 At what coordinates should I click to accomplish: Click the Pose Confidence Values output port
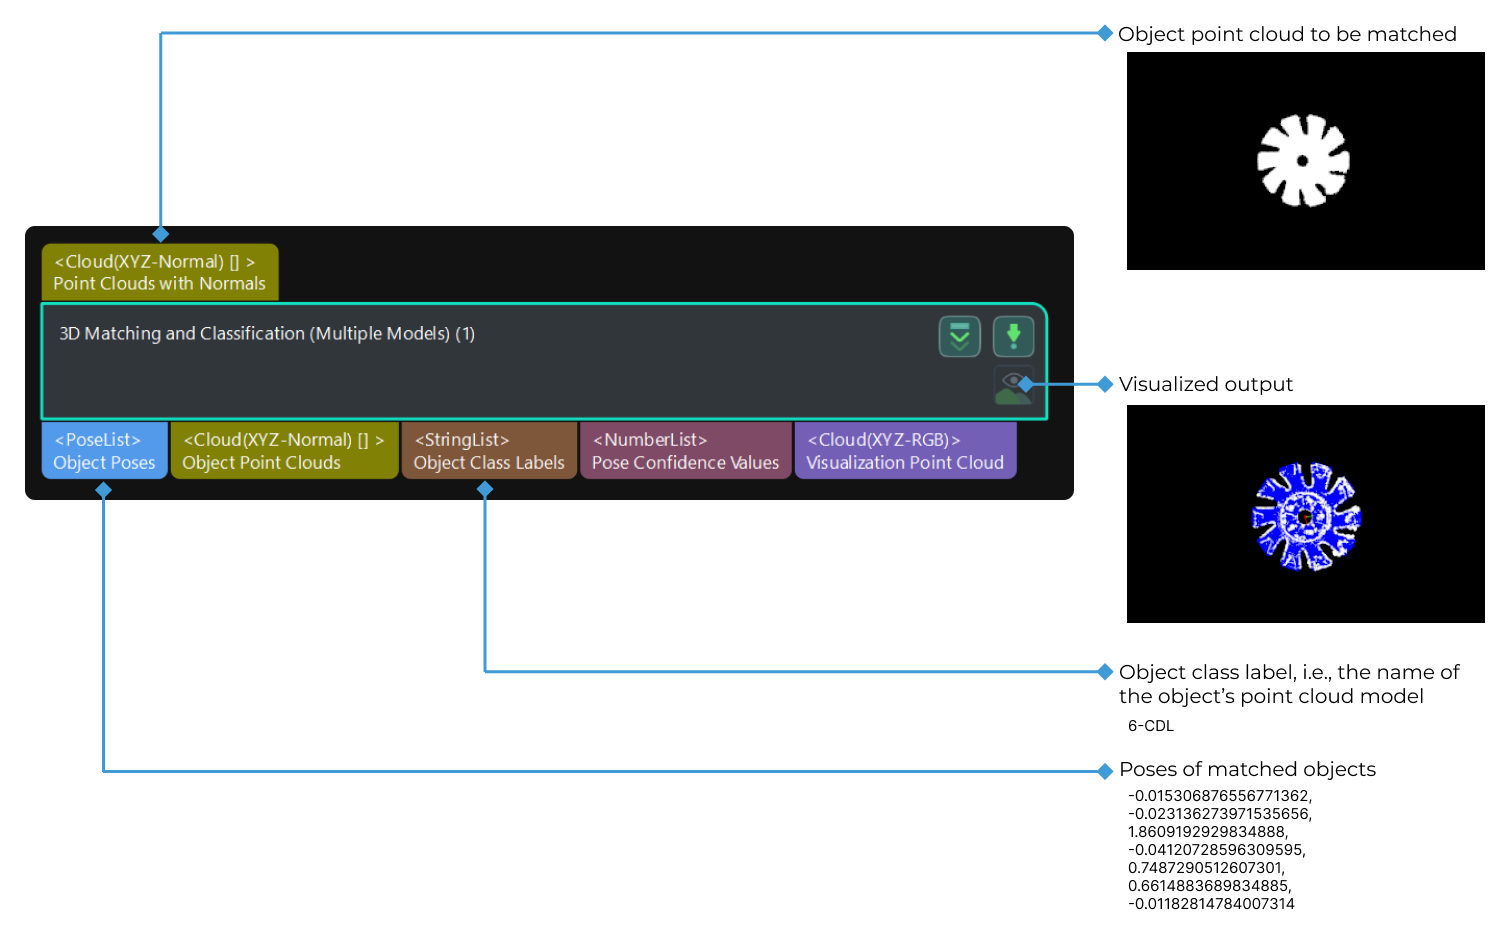(x=684, y=451)
